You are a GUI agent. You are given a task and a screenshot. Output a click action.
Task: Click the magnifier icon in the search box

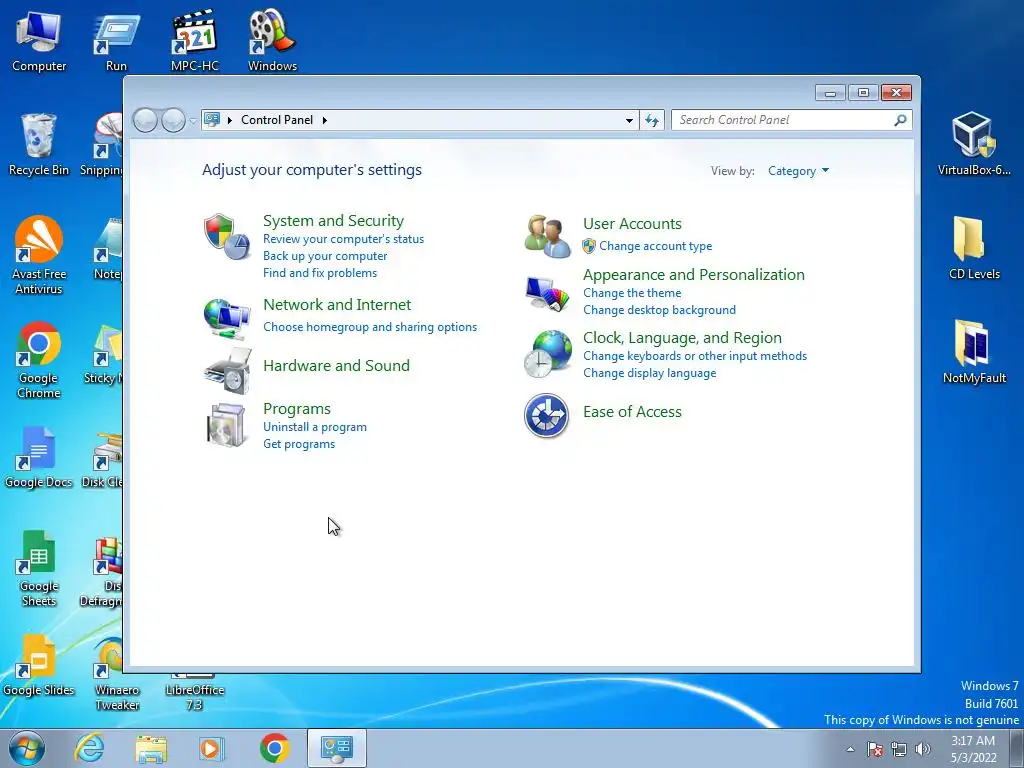(900, 120)
